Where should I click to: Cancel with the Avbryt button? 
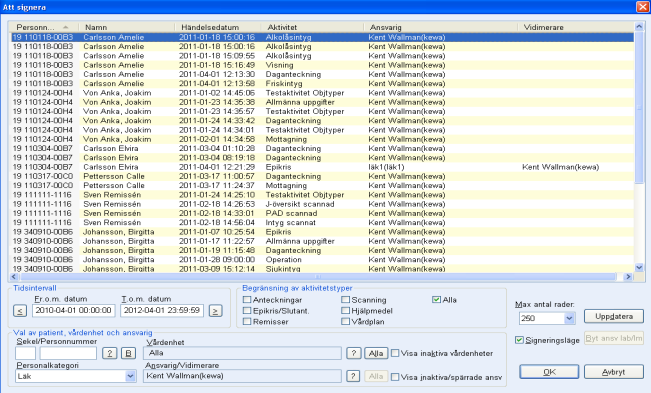614,372
